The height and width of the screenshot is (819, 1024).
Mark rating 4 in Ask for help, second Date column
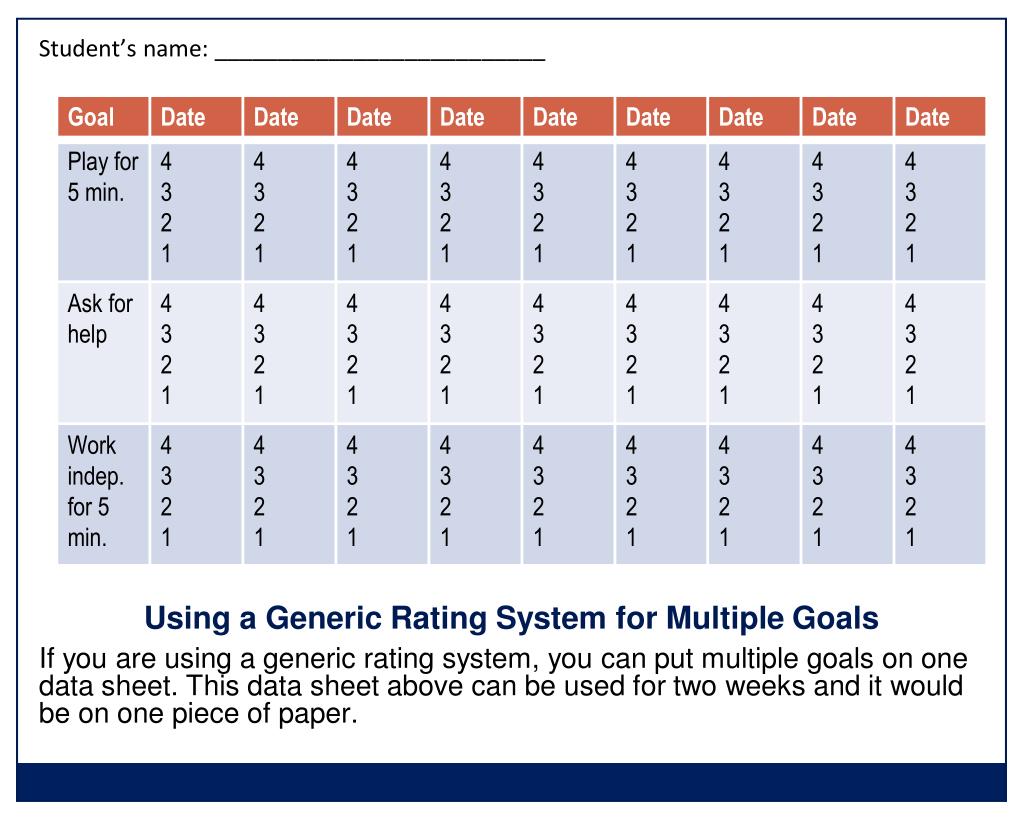coord(260,304)
